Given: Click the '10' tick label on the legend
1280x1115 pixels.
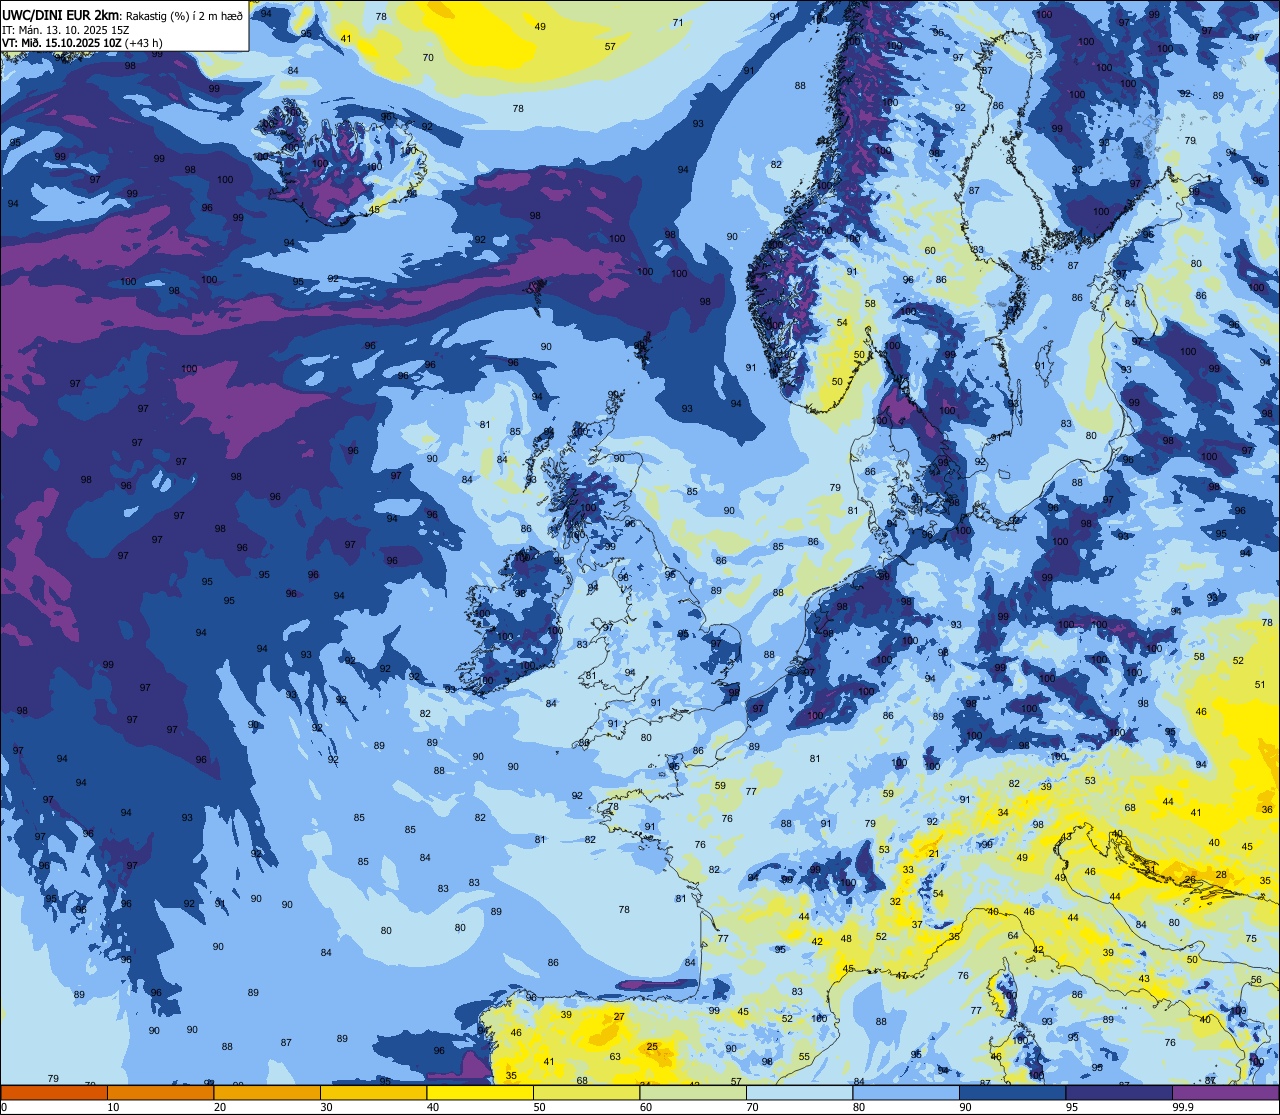Looking at the screenshot, I should (113, 1107).
